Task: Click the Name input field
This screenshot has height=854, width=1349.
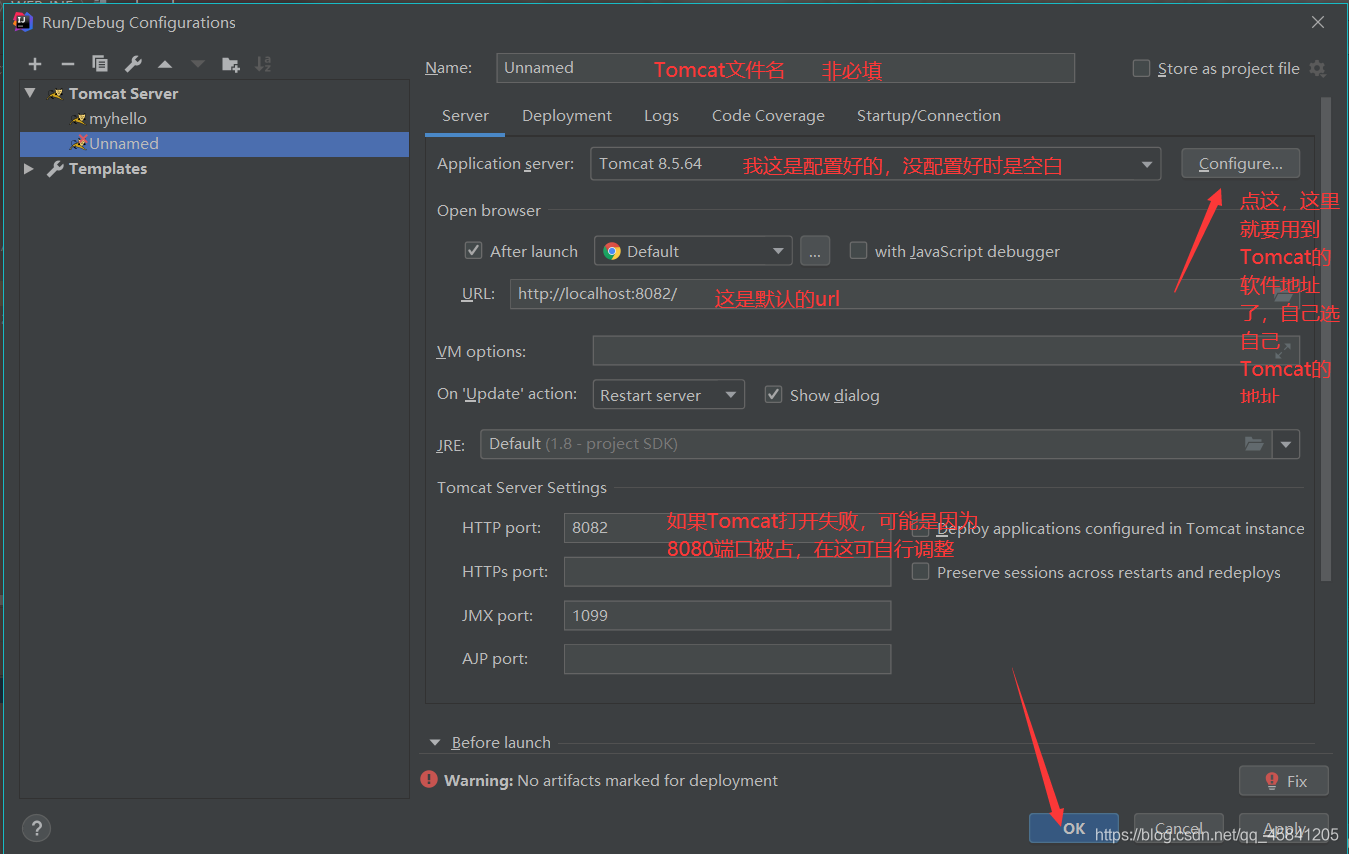Action: (785, 68)
